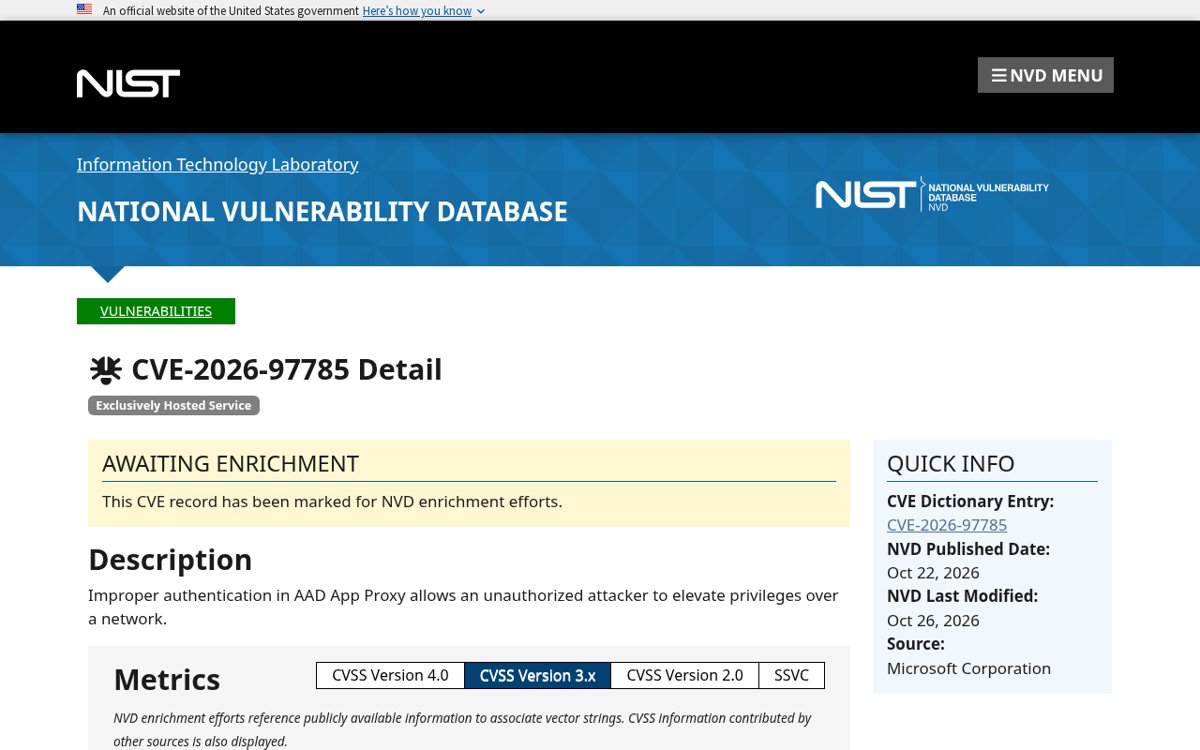Click the published date Oct 22, 2026

coord(933,573)
